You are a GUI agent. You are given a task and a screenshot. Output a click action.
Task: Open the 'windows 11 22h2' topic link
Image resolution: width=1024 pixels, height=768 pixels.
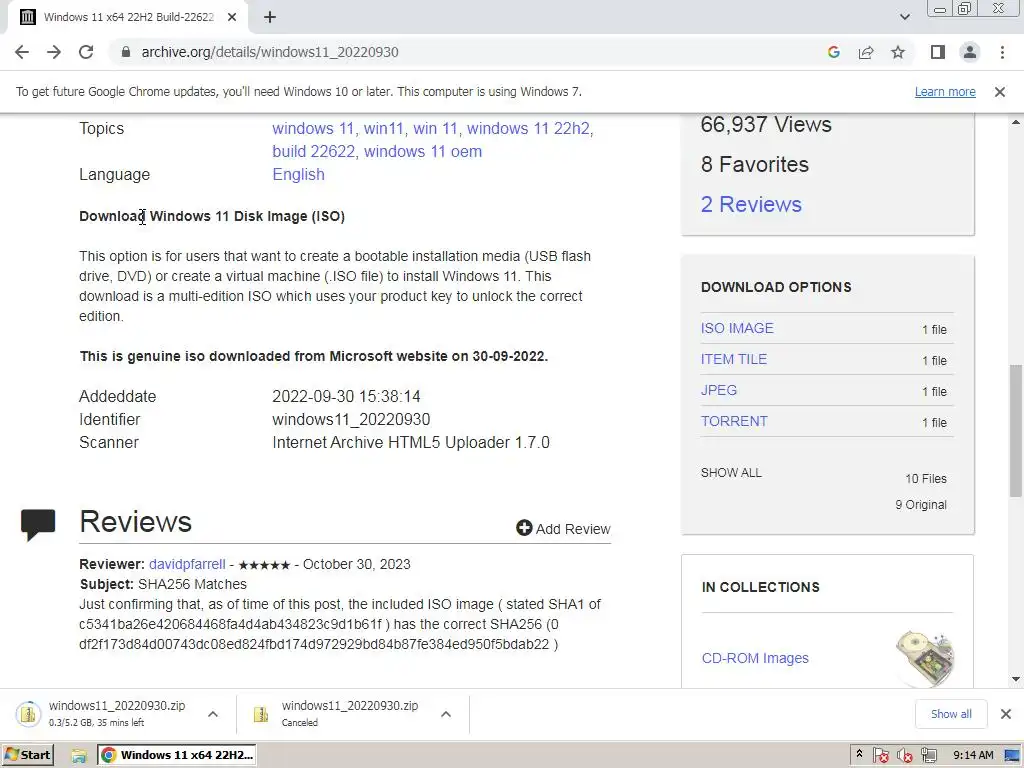[x=530, y=129]
